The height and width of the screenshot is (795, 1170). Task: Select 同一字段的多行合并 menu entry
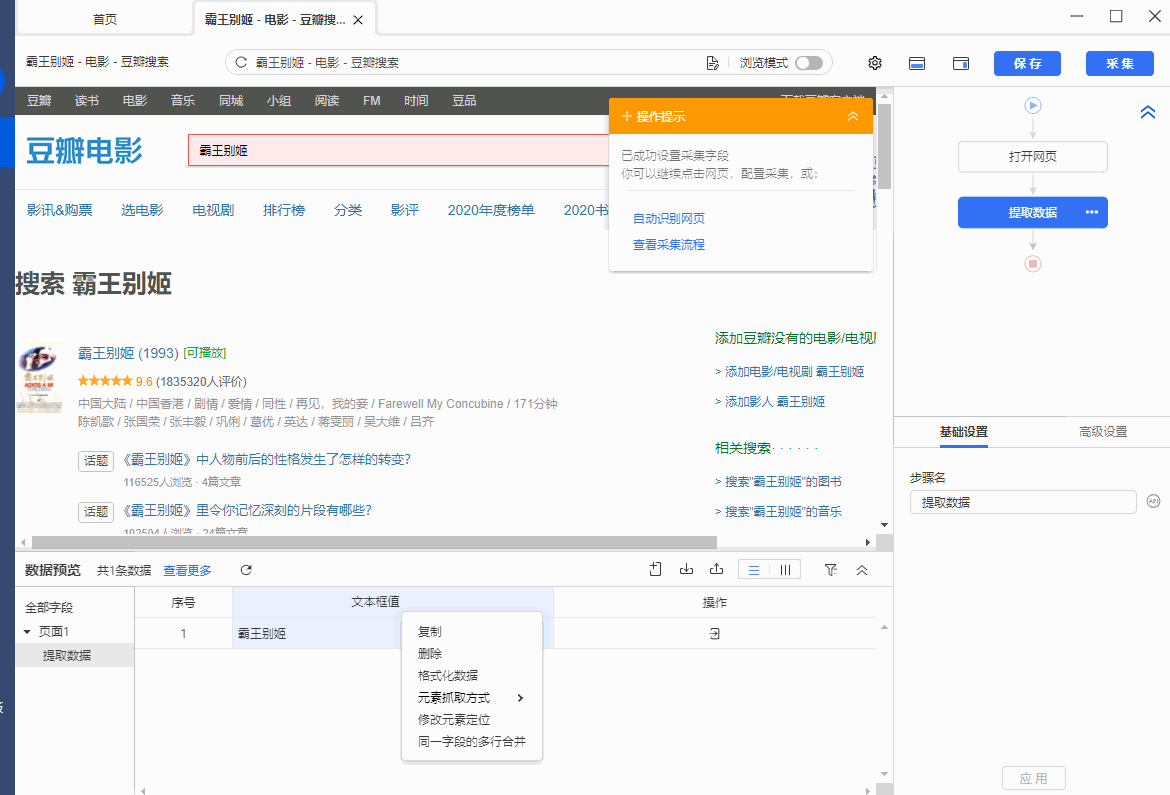click(472, 741)
